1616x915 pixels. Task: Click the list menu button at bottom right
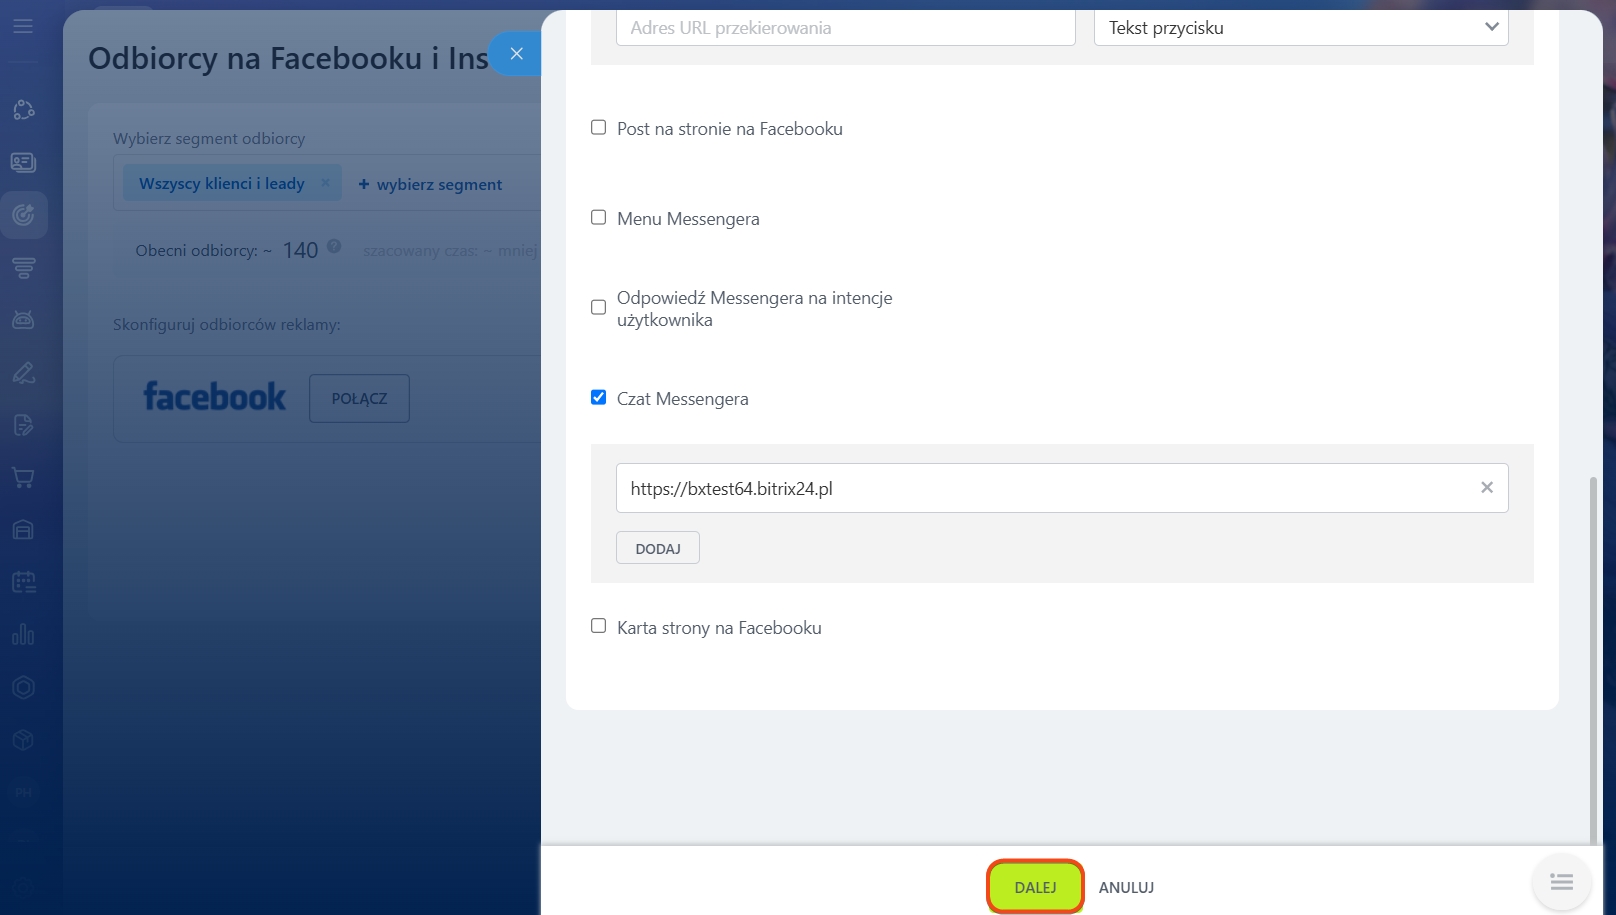point(1561,882)
